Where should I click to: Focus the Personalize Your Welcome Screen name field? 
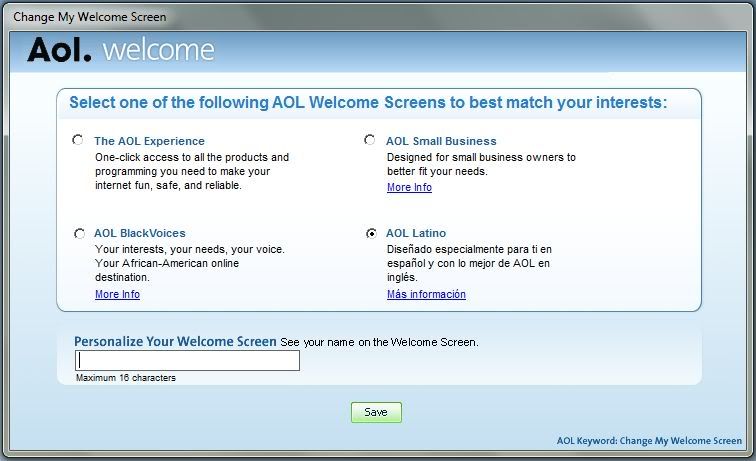click(188, 361)
